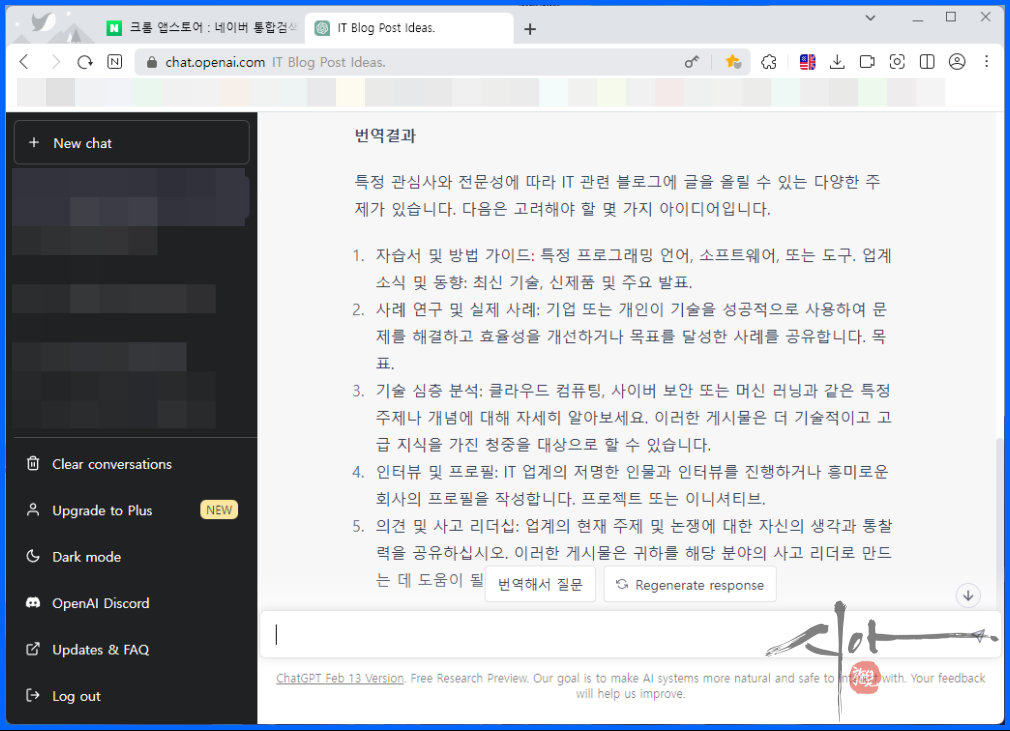Screen dimensions: 1010x731
Task: Open the user profile icon
Action: pyautogui.click(x=957, y=62)
